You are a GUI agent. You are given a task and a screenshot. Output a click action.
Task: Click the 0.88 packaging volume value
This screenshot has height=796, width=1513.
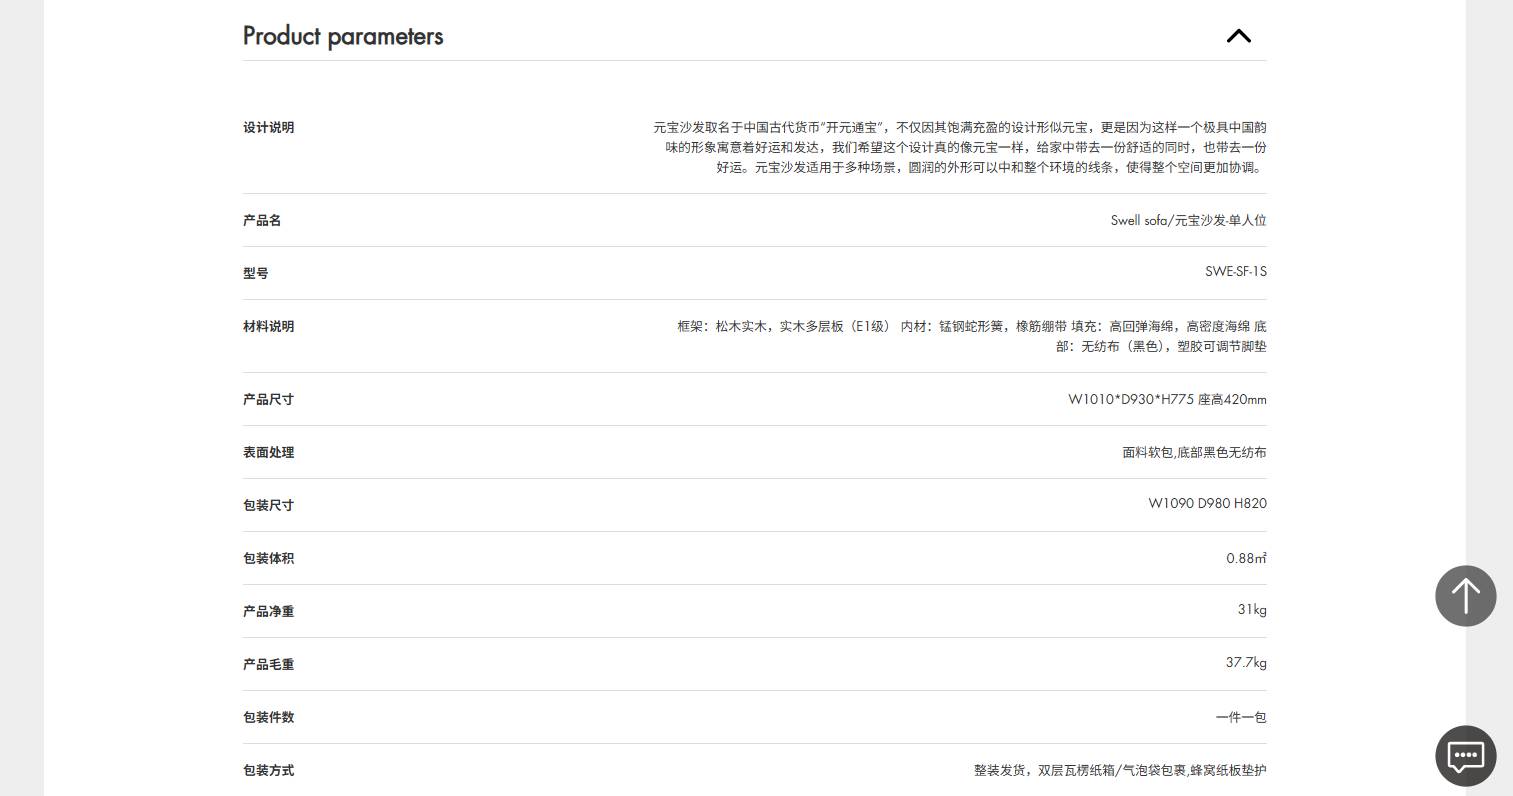[1246, 559]
